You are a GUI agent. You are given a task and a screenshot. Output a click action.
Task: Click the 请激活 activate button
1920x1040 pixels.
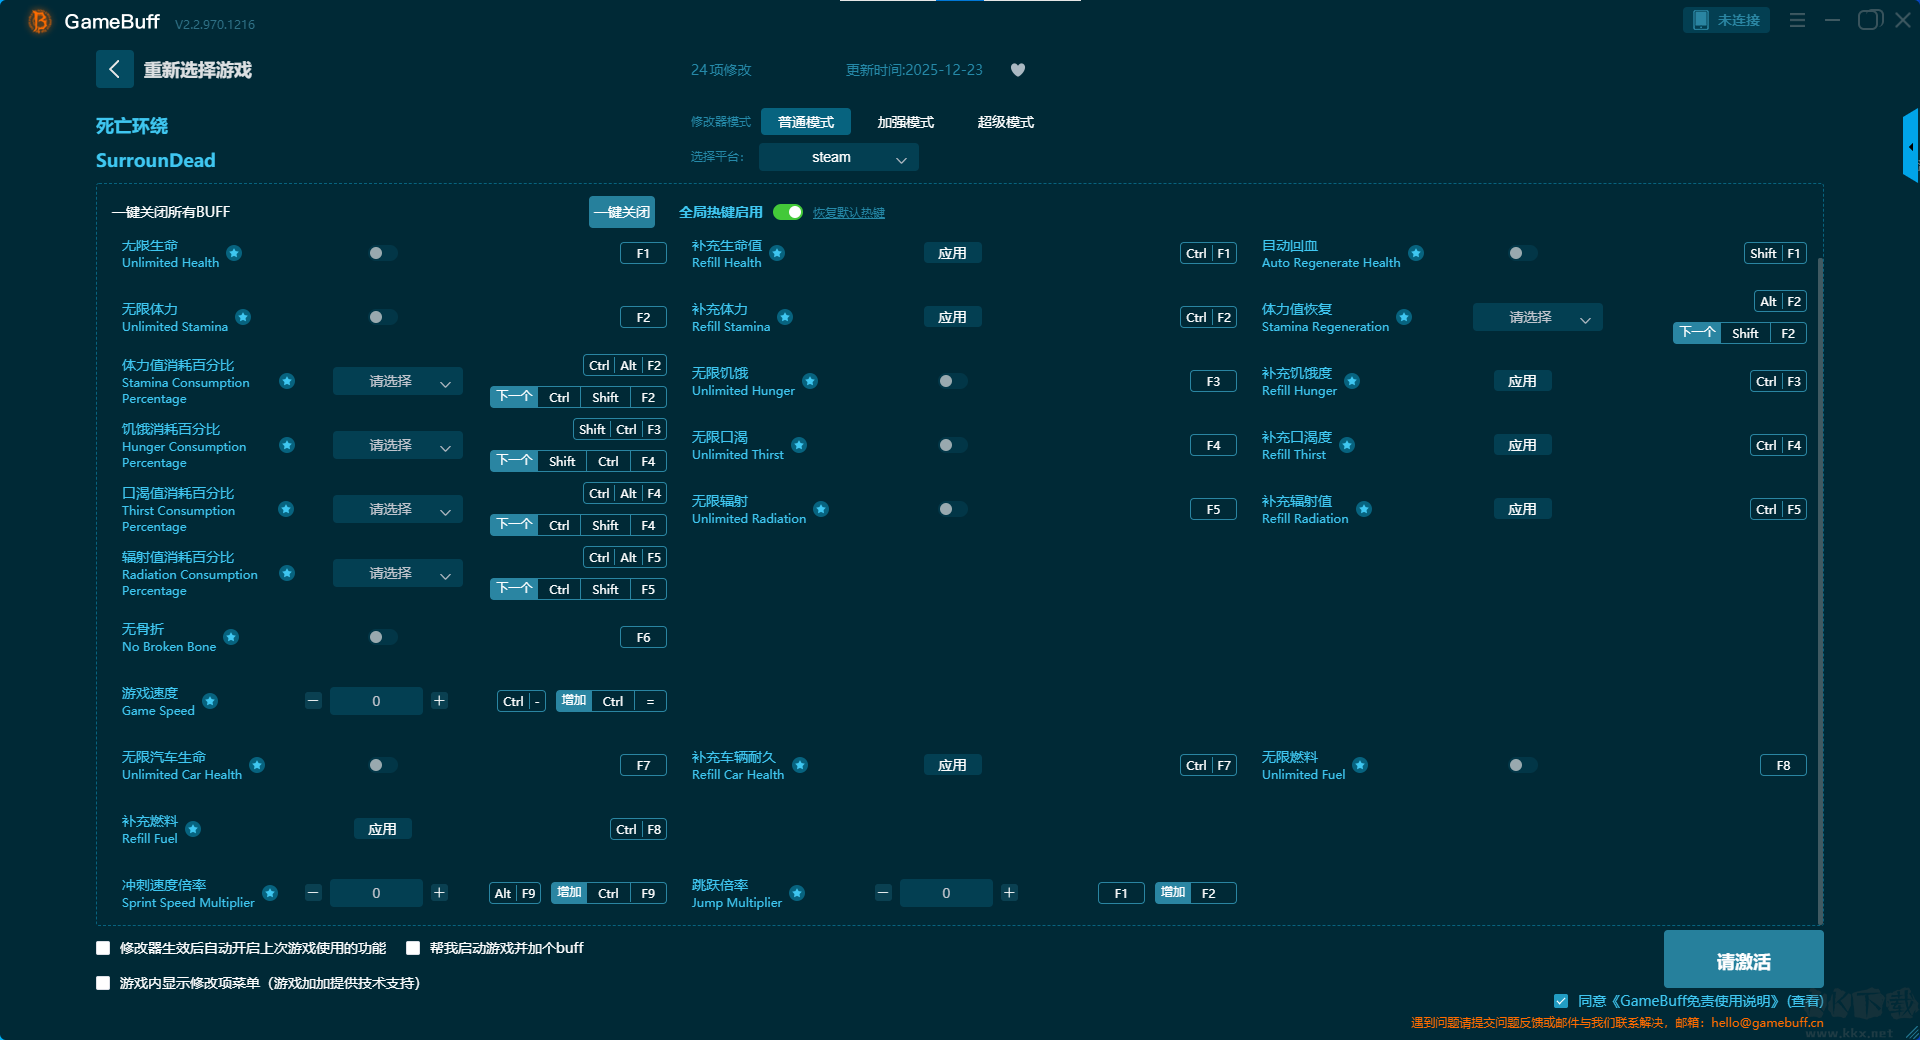point(1743,960)
